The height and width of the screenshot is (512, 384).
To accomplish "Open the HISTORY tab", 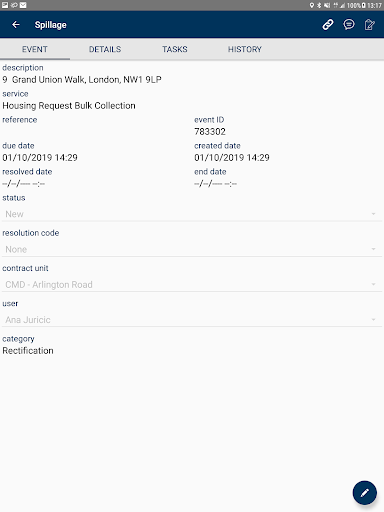I will (245, 49).
